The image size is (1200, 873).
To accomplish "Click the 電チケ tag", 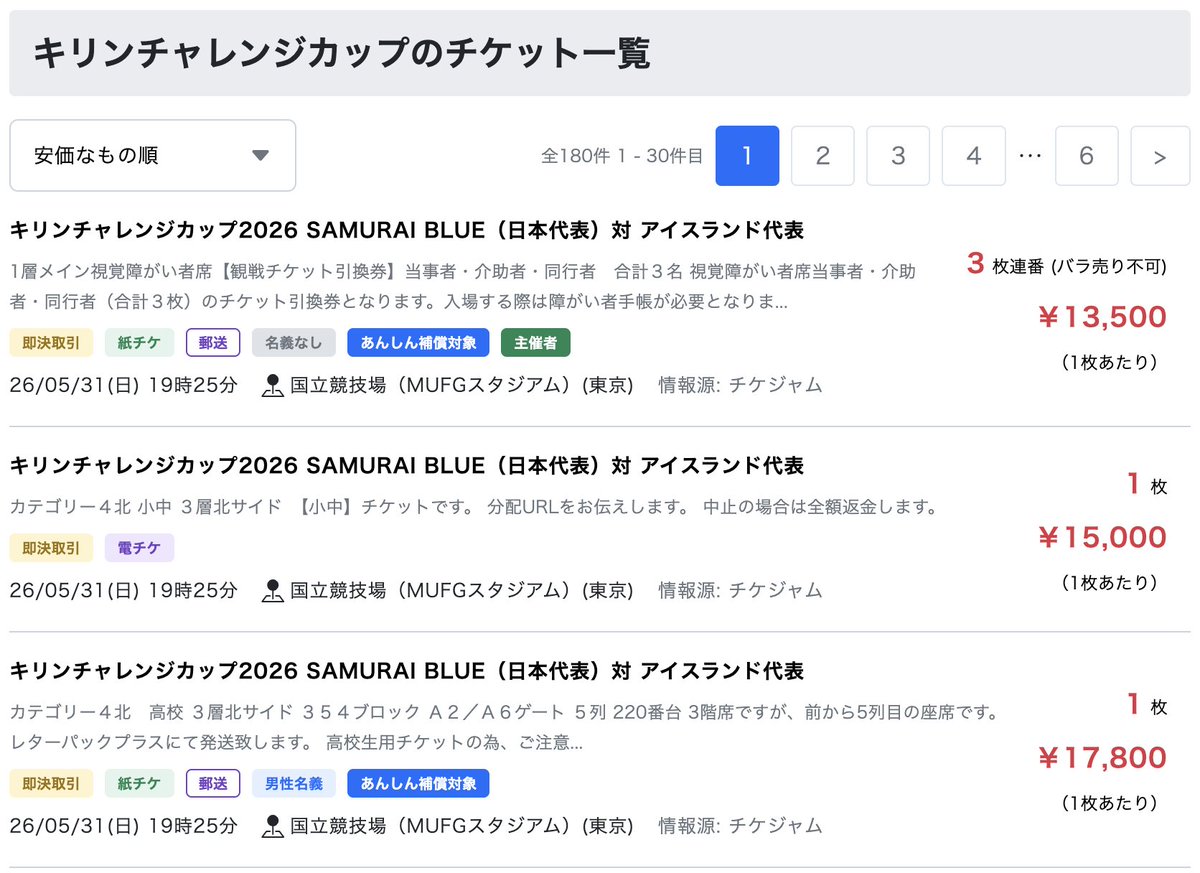I will tap(140, 548).
